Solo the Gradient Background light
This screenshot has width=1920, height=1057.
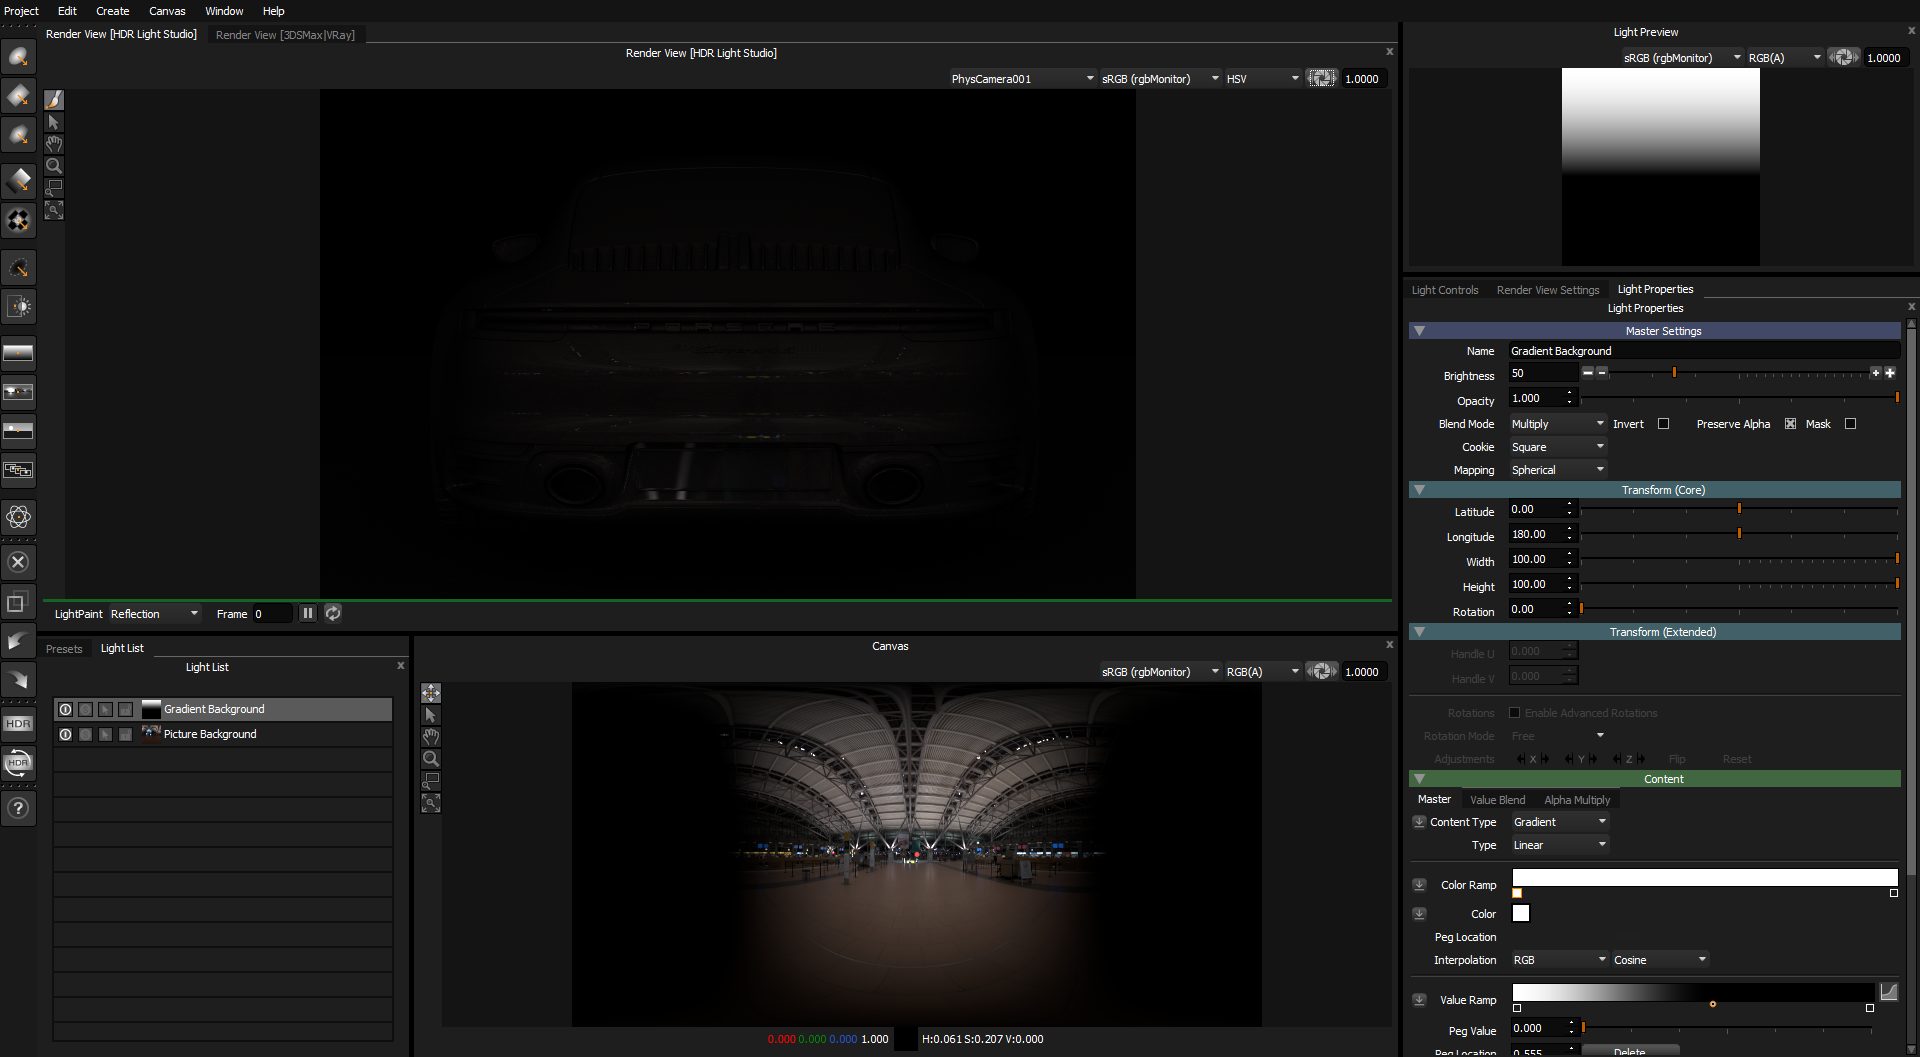[85, 709]
